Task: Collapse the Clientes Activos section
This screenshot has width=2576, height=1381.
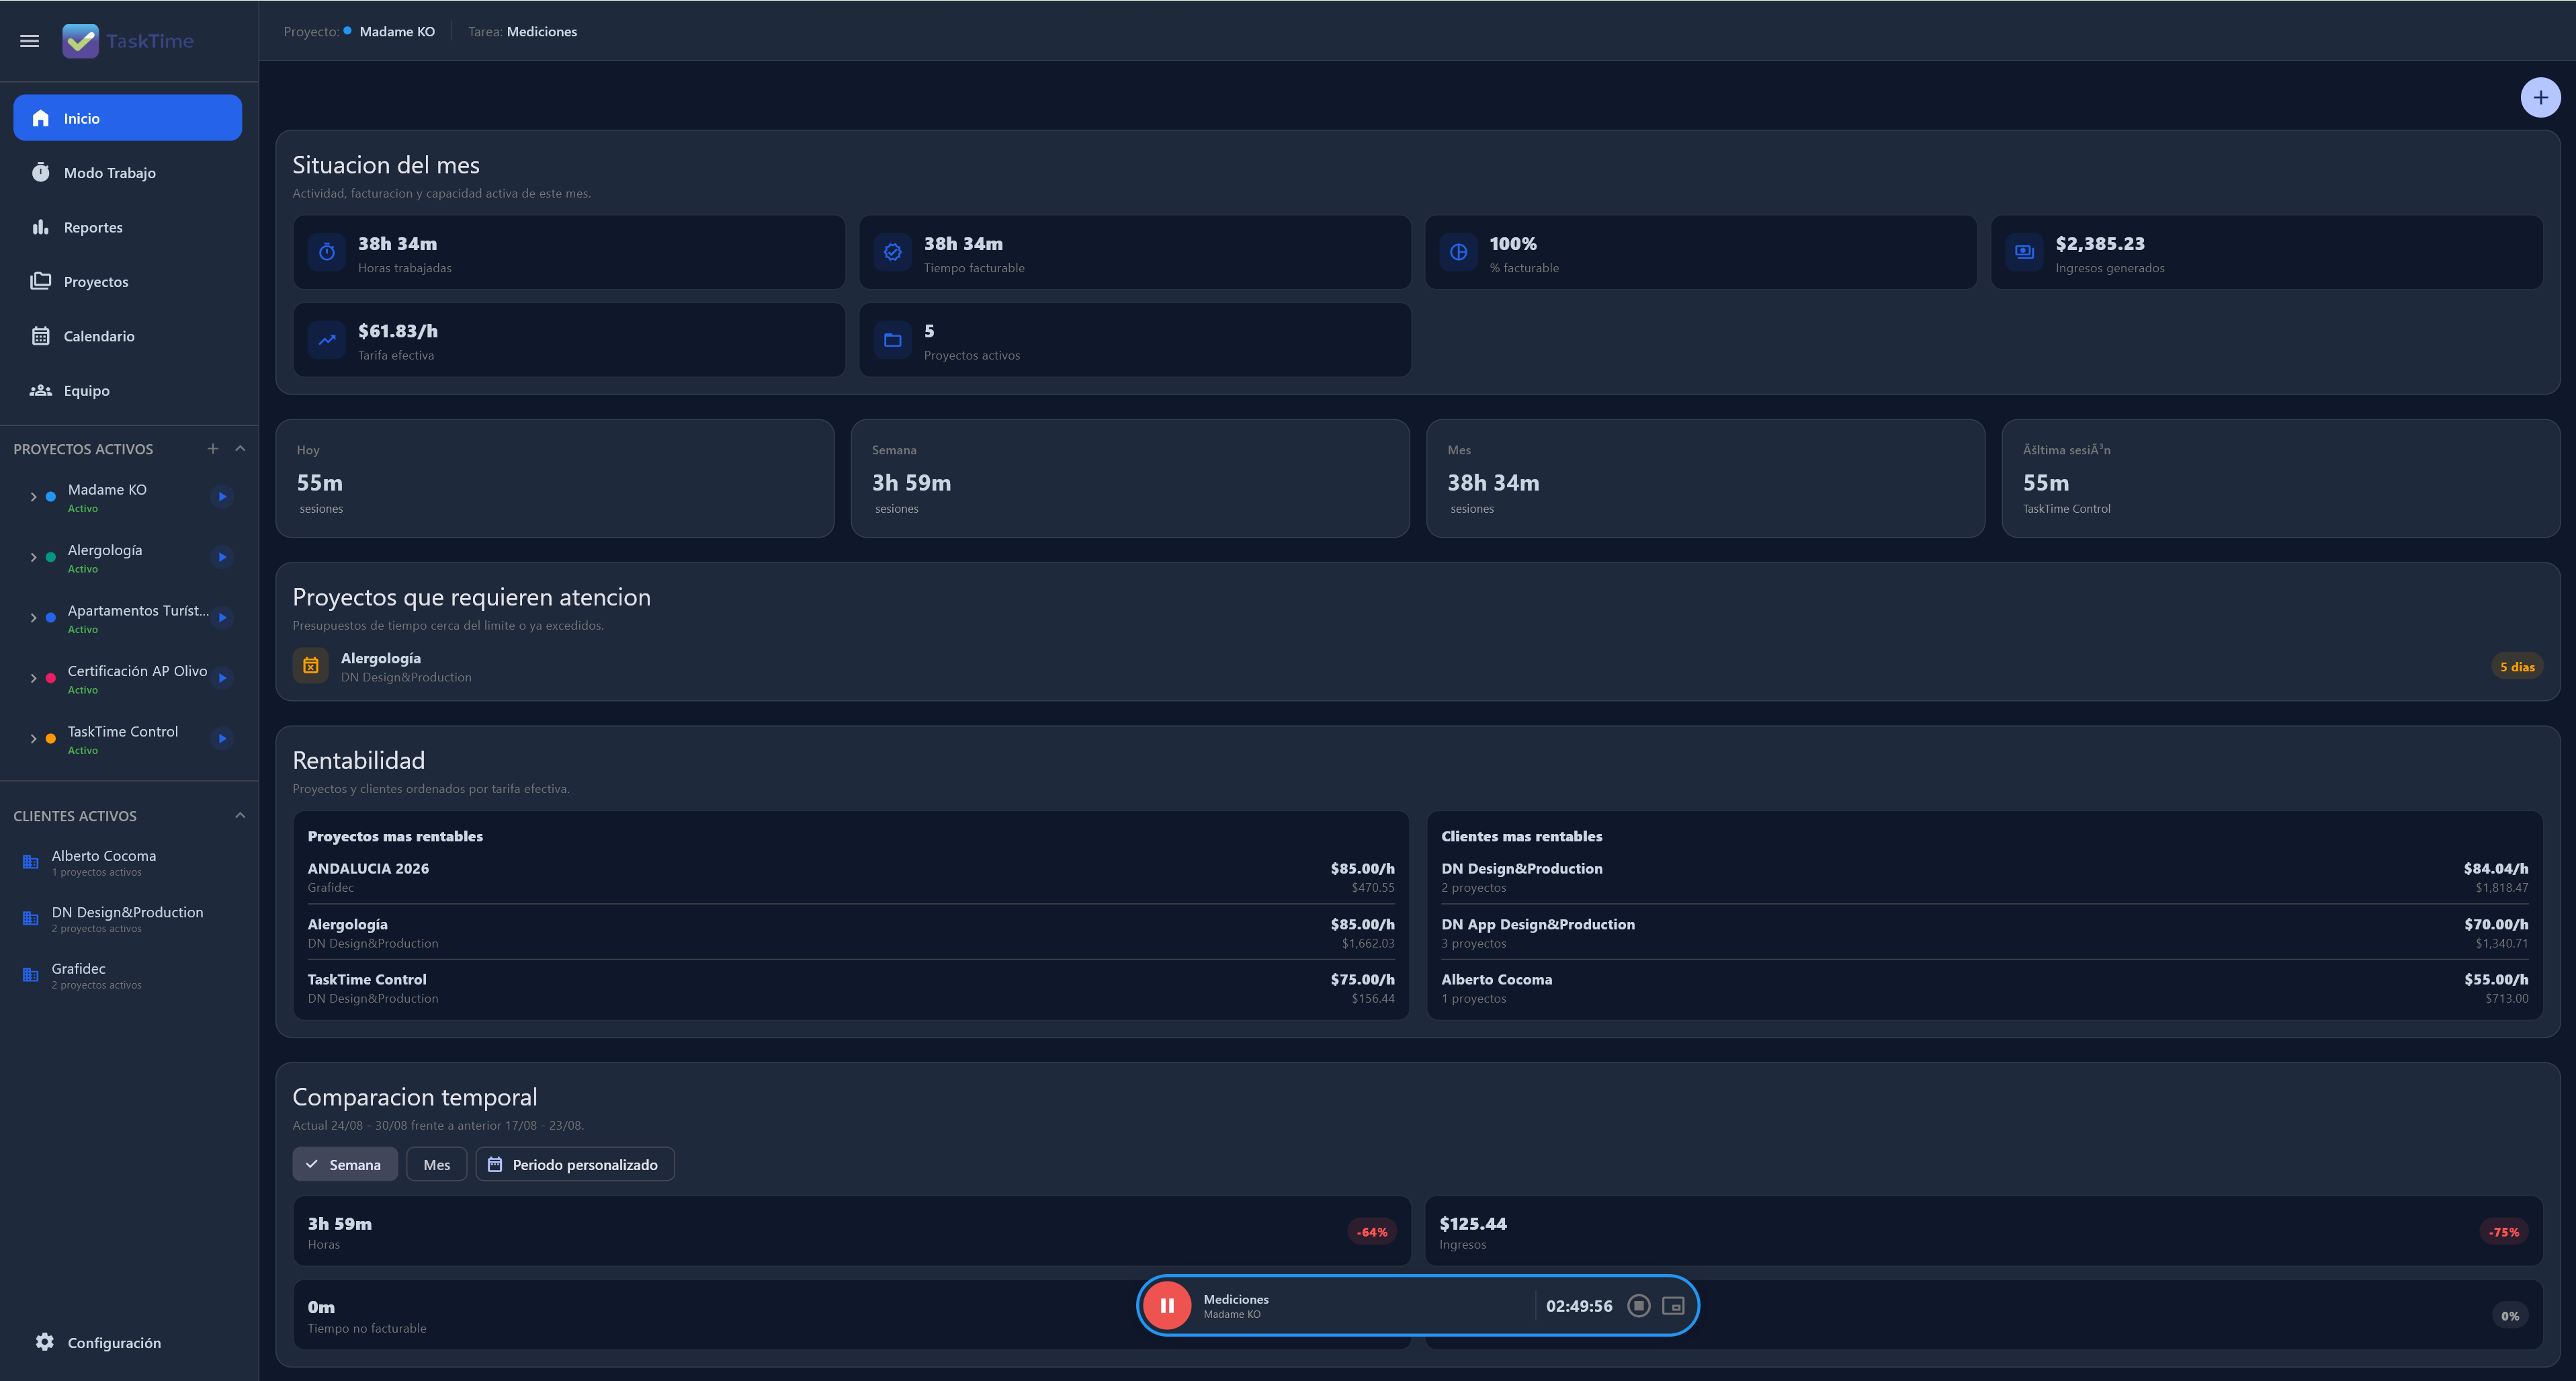Action: (x=240, y=816)
